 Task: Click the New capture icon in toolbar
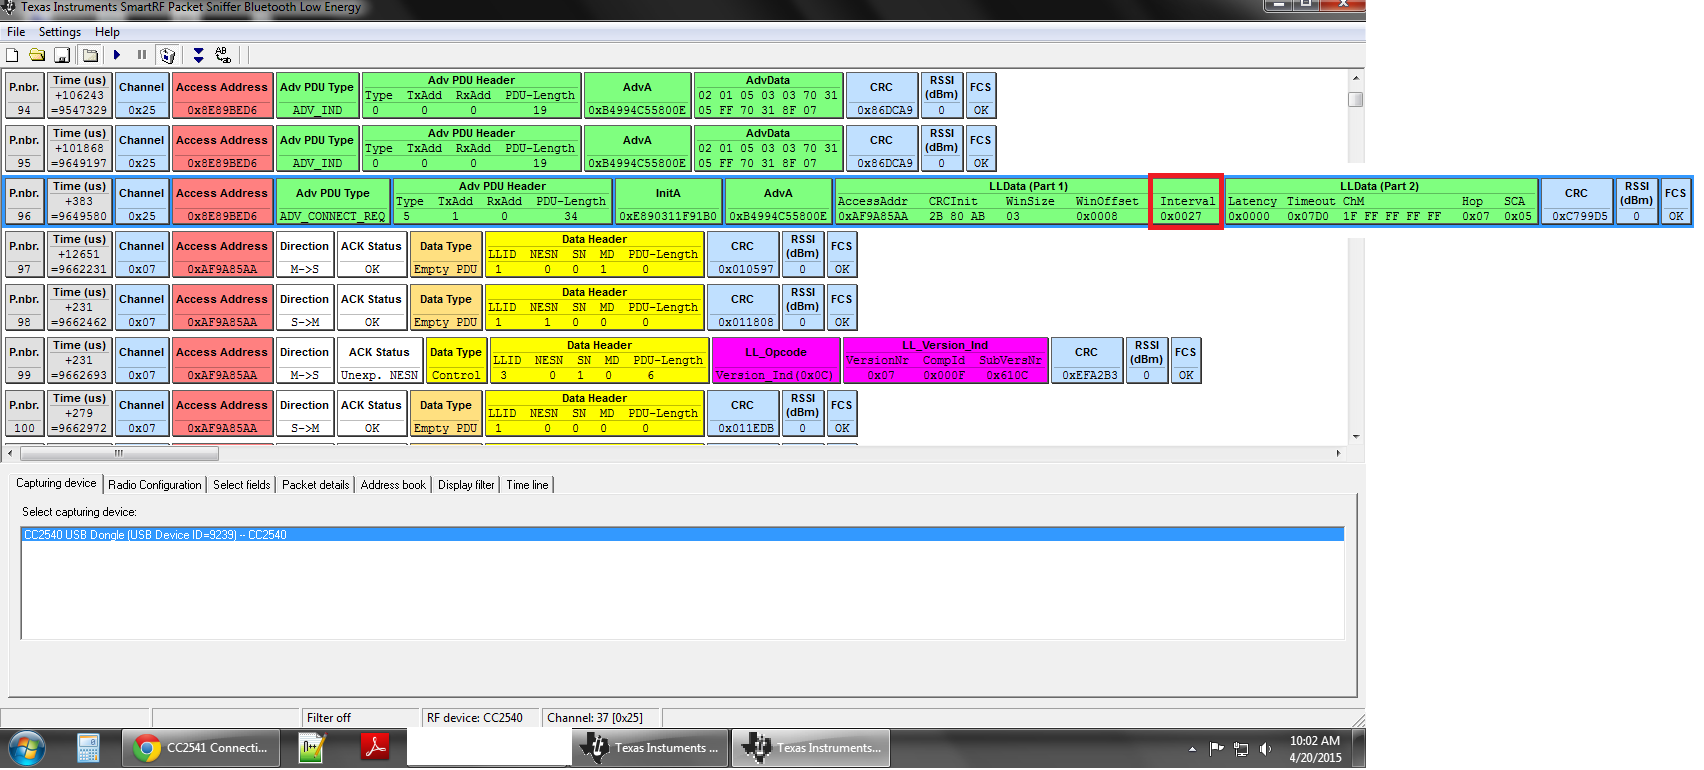click(x=13, y=55)
